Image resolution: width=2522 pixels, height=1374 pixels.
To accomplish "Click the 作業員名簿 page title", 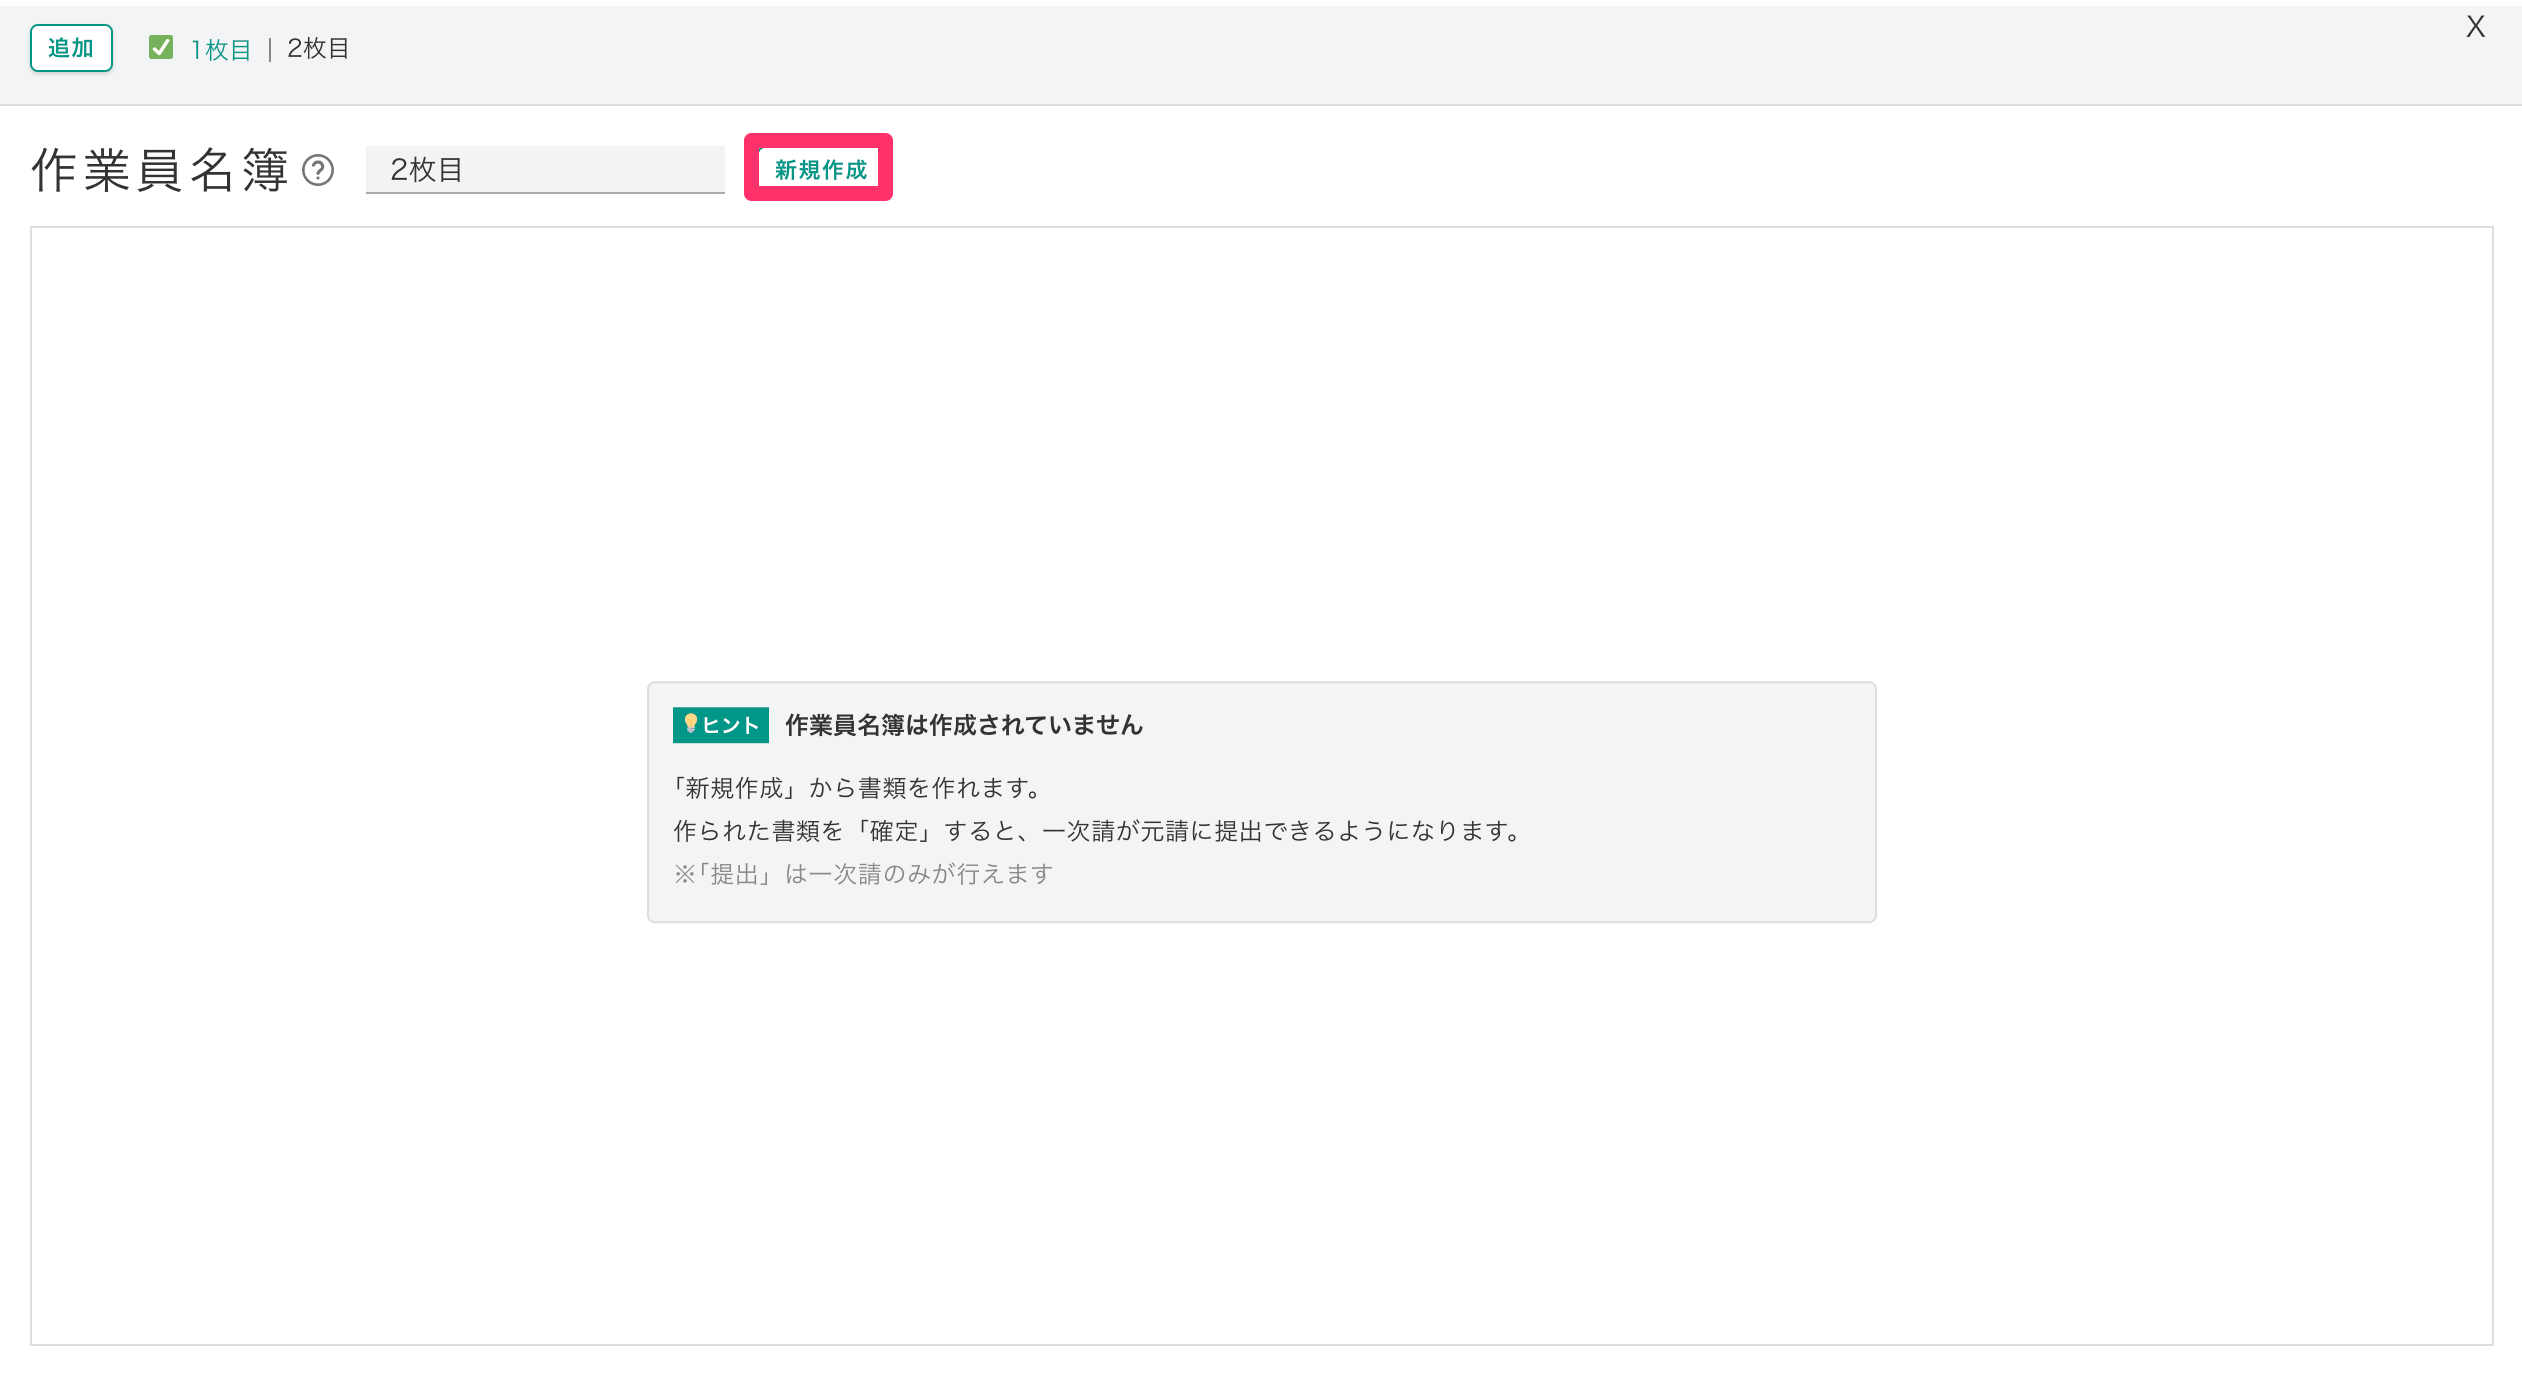I will [x=160, y=170].
